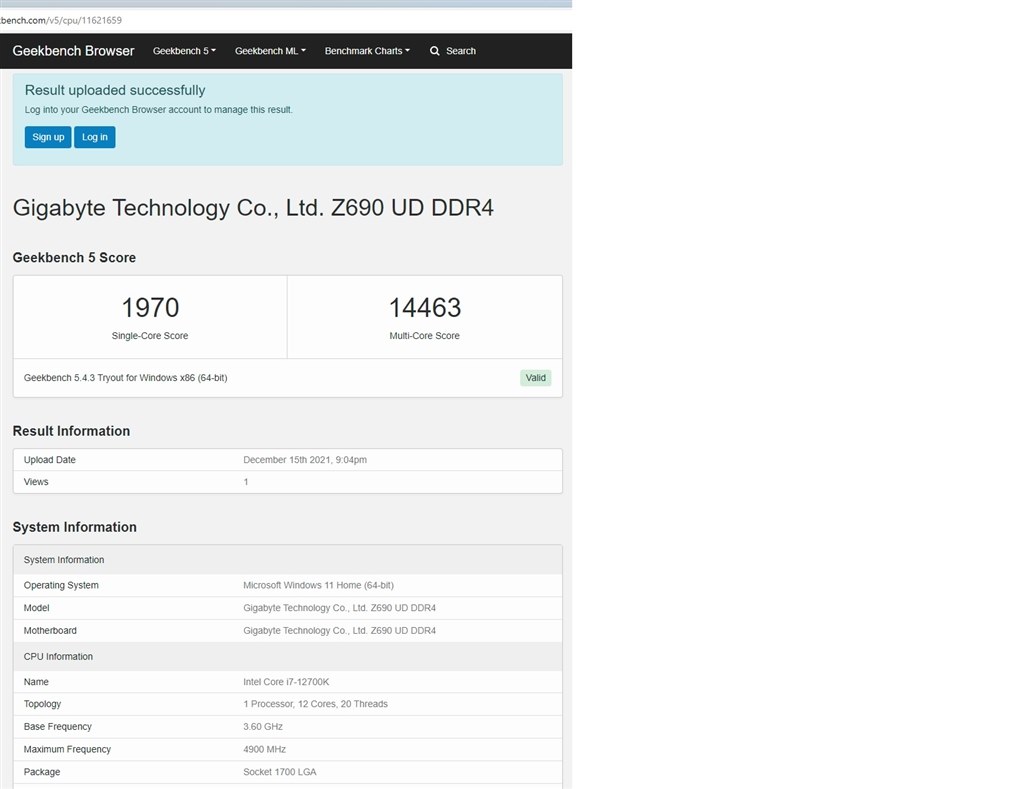Click the Package row label
1024x789 pixels.
42,772
